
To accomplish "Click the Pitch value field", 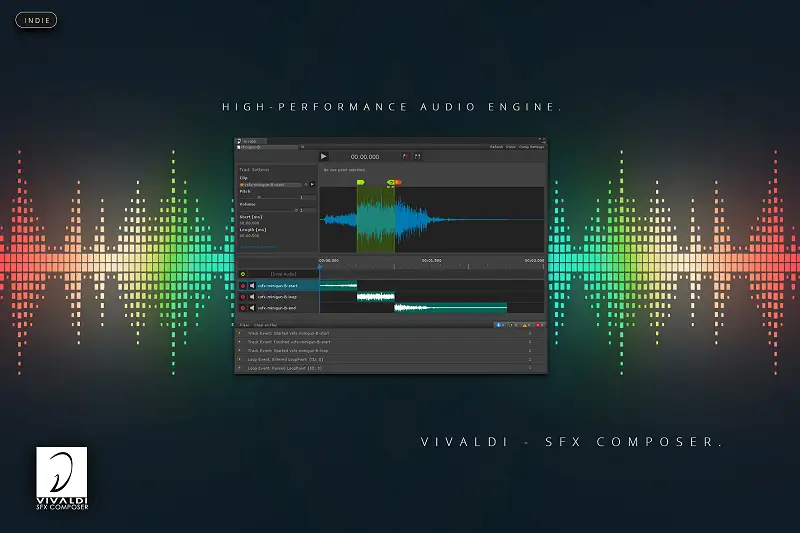I will coord(308,197).
